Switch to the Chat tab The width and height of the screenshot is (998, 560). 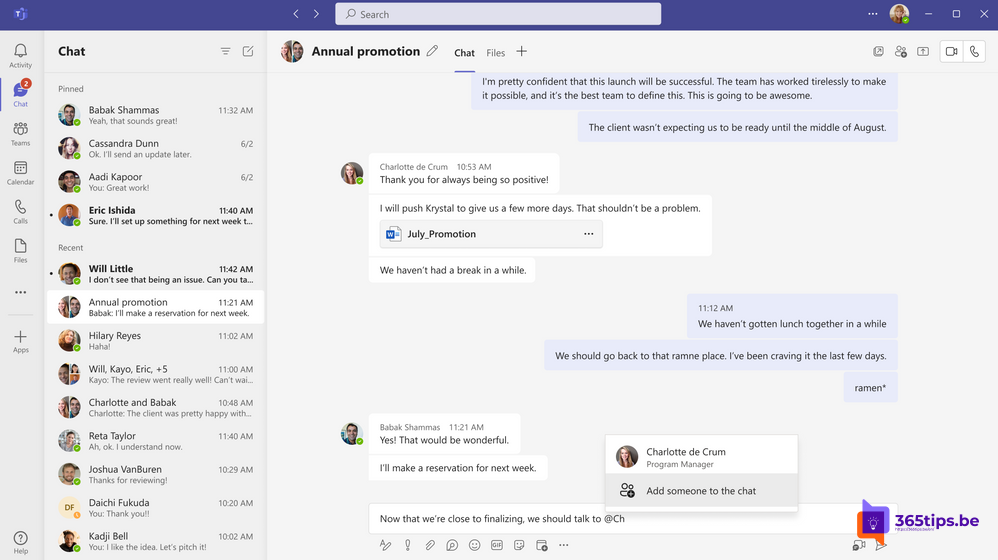pos(464,53)
